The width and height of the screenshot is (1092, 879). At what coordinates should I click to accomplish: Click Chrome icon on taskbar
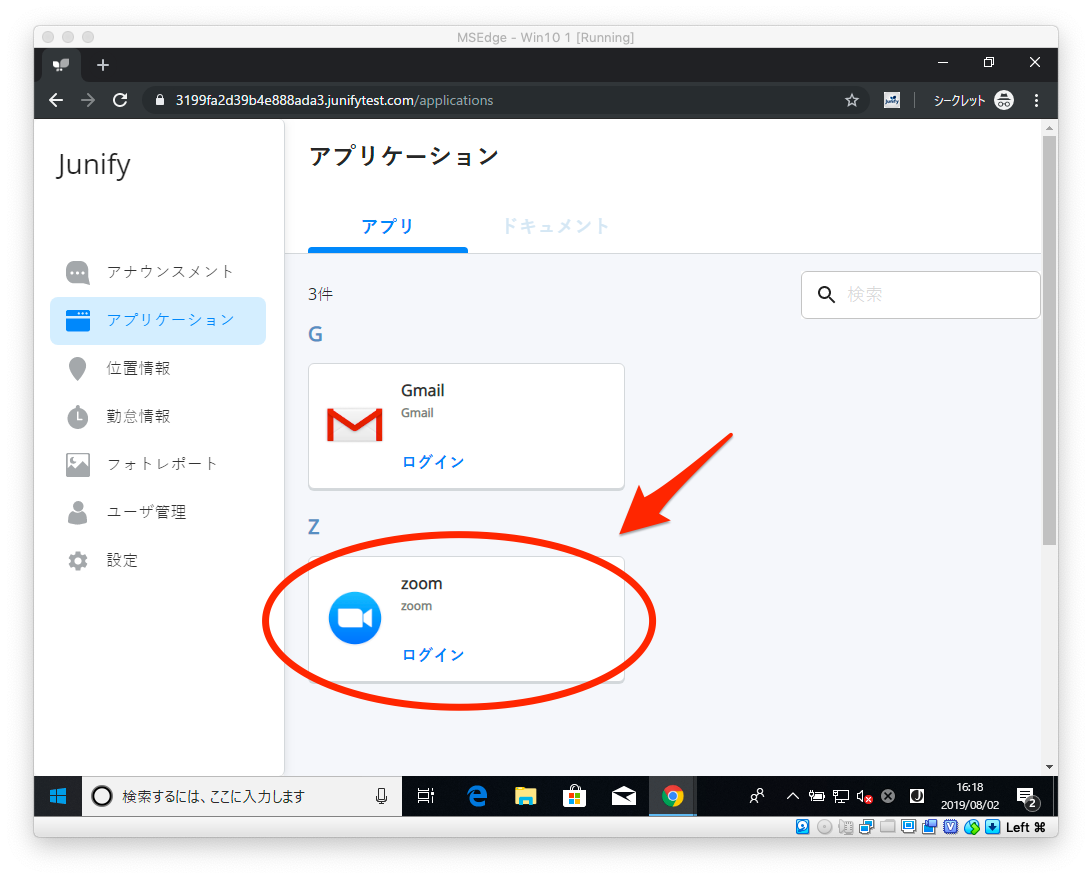coord(673,796)
